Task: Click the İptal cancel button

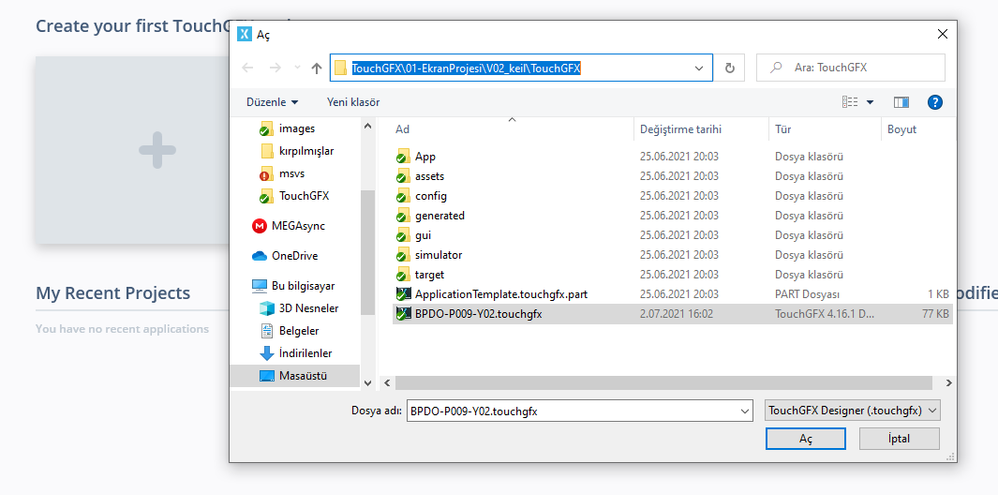Action: [x=899, y=439]
